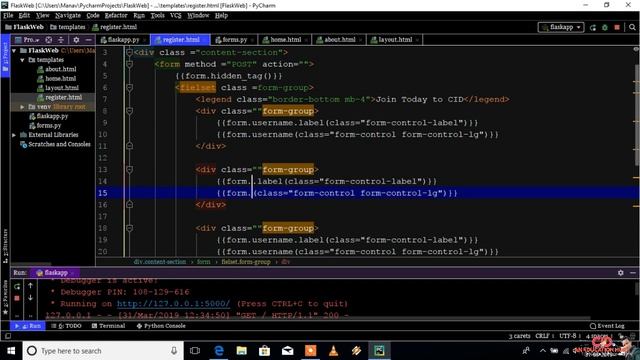Open VLC media player from taskbar
This screenshot has width=640, height=360.
[333, 351]
